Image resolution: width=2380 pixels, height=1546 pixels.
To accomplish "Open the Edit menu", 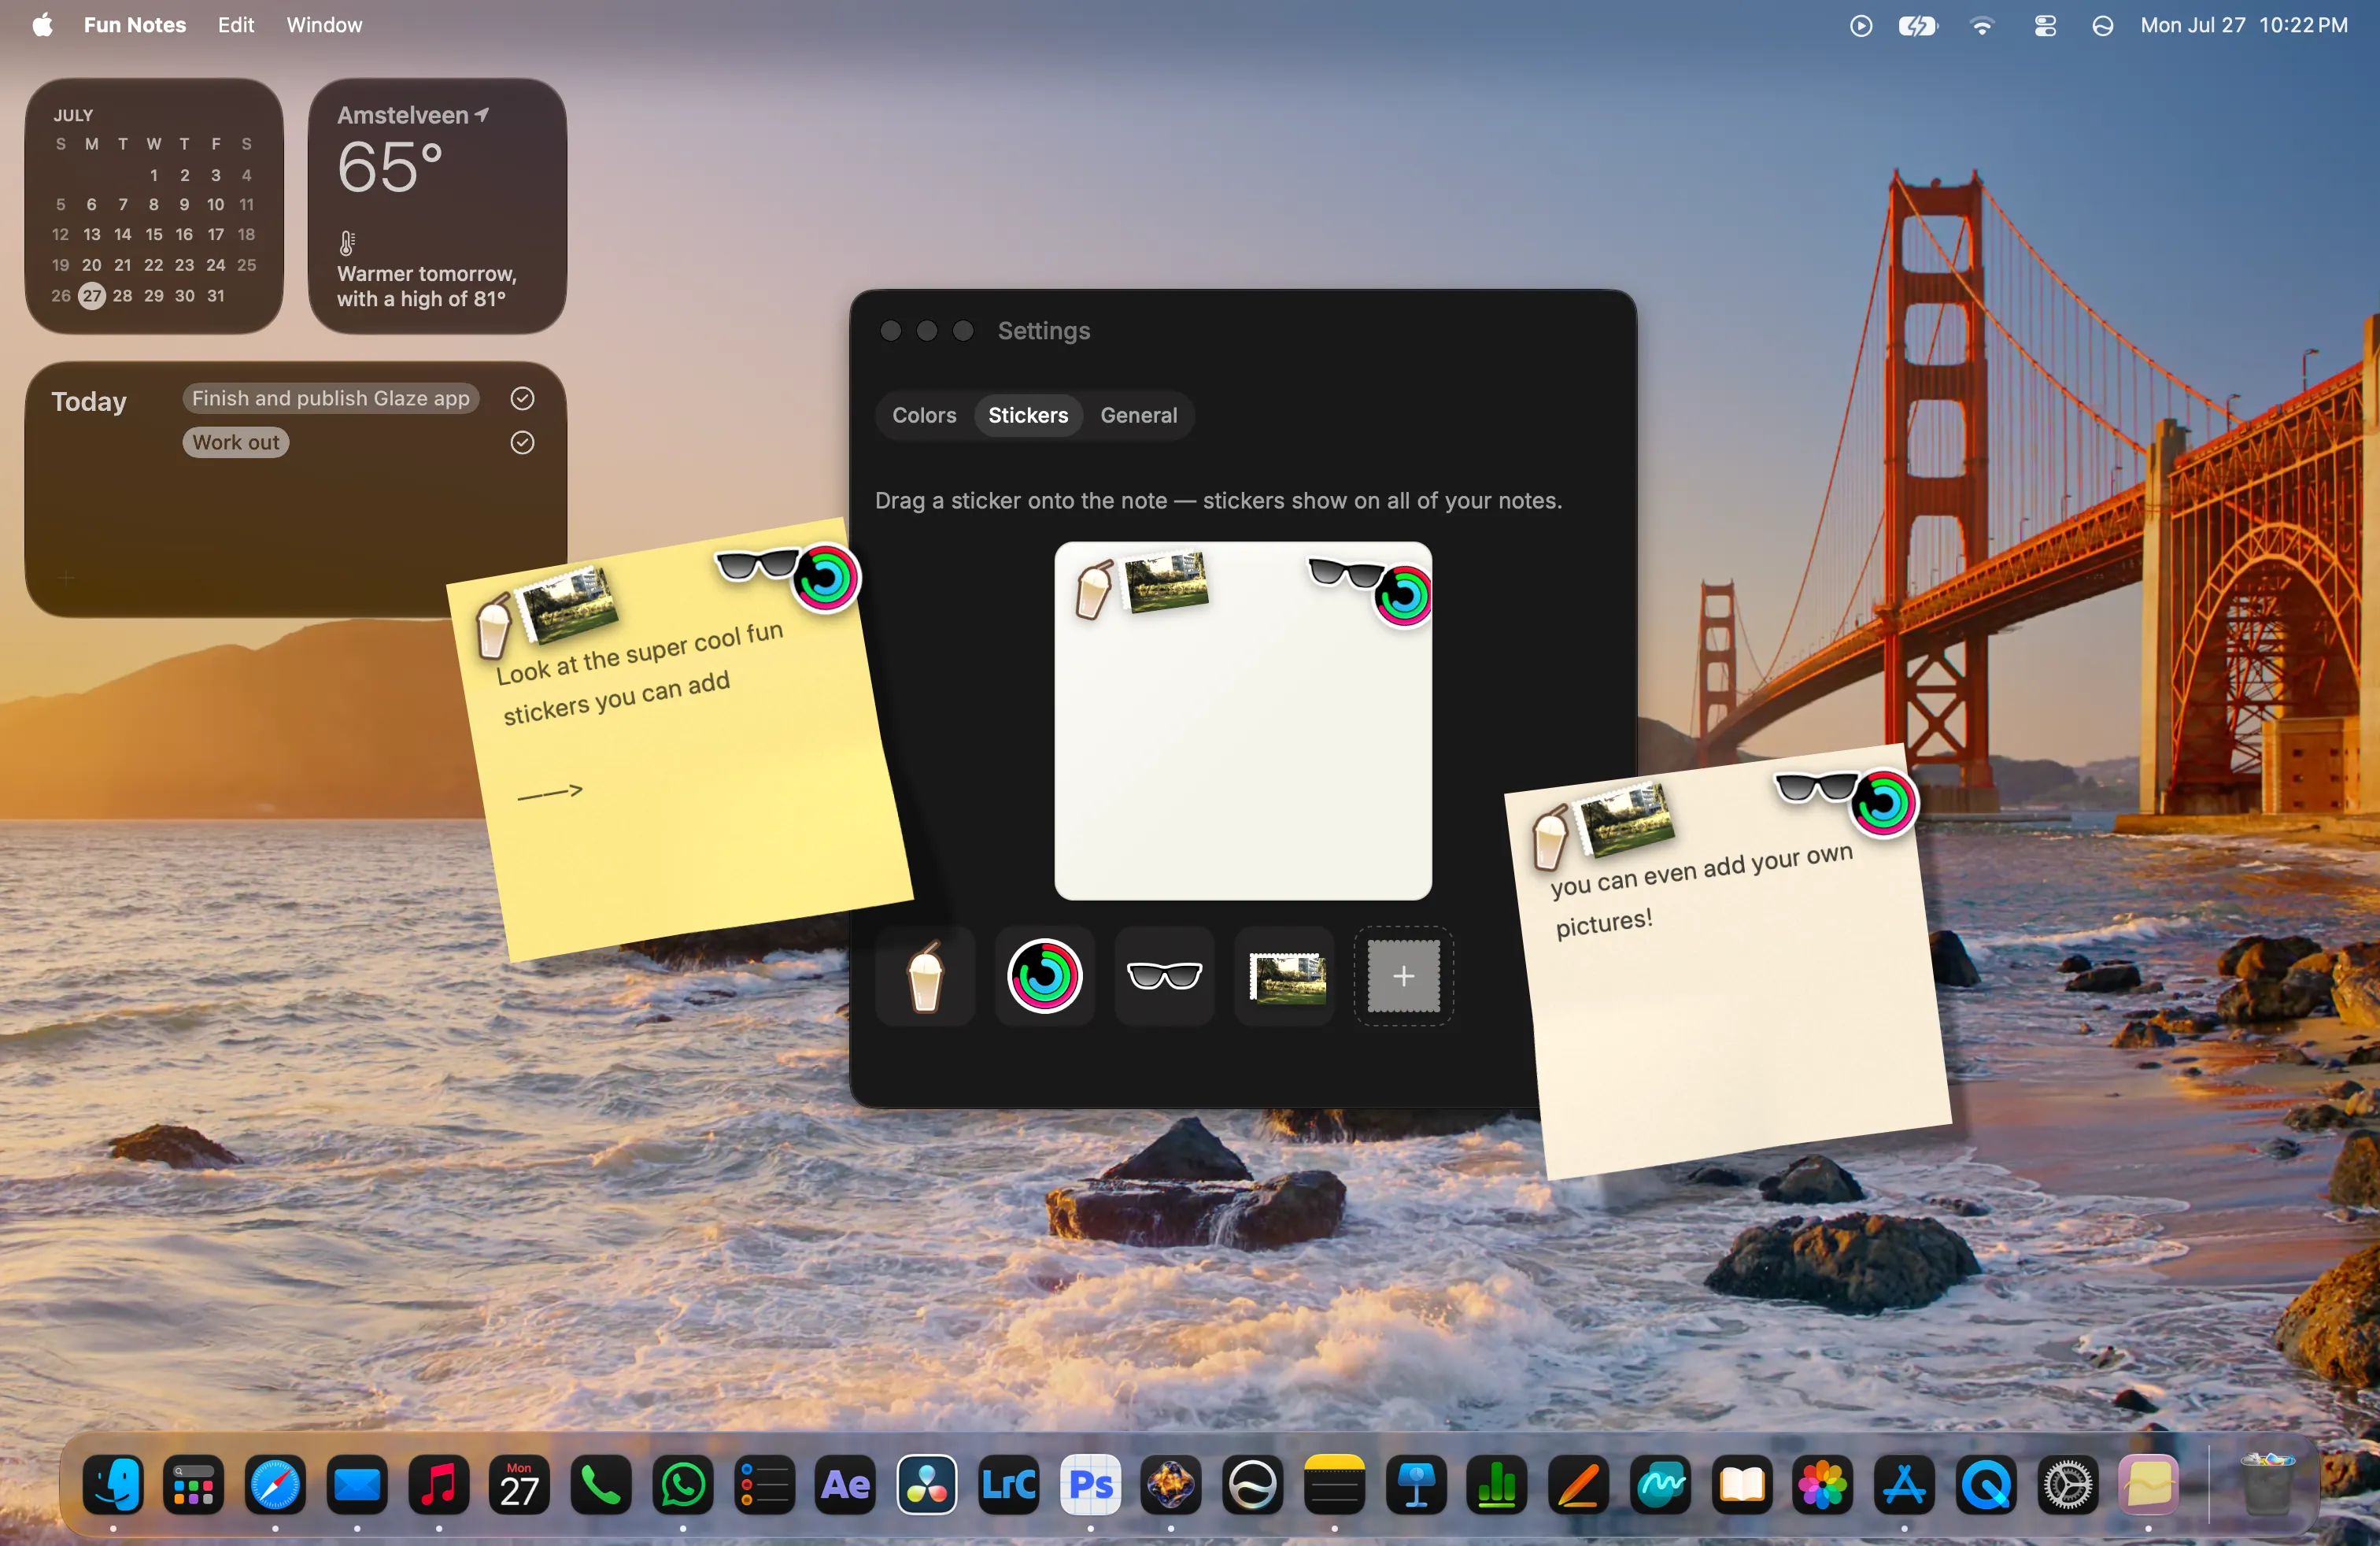I will click(x=236, y=25).
